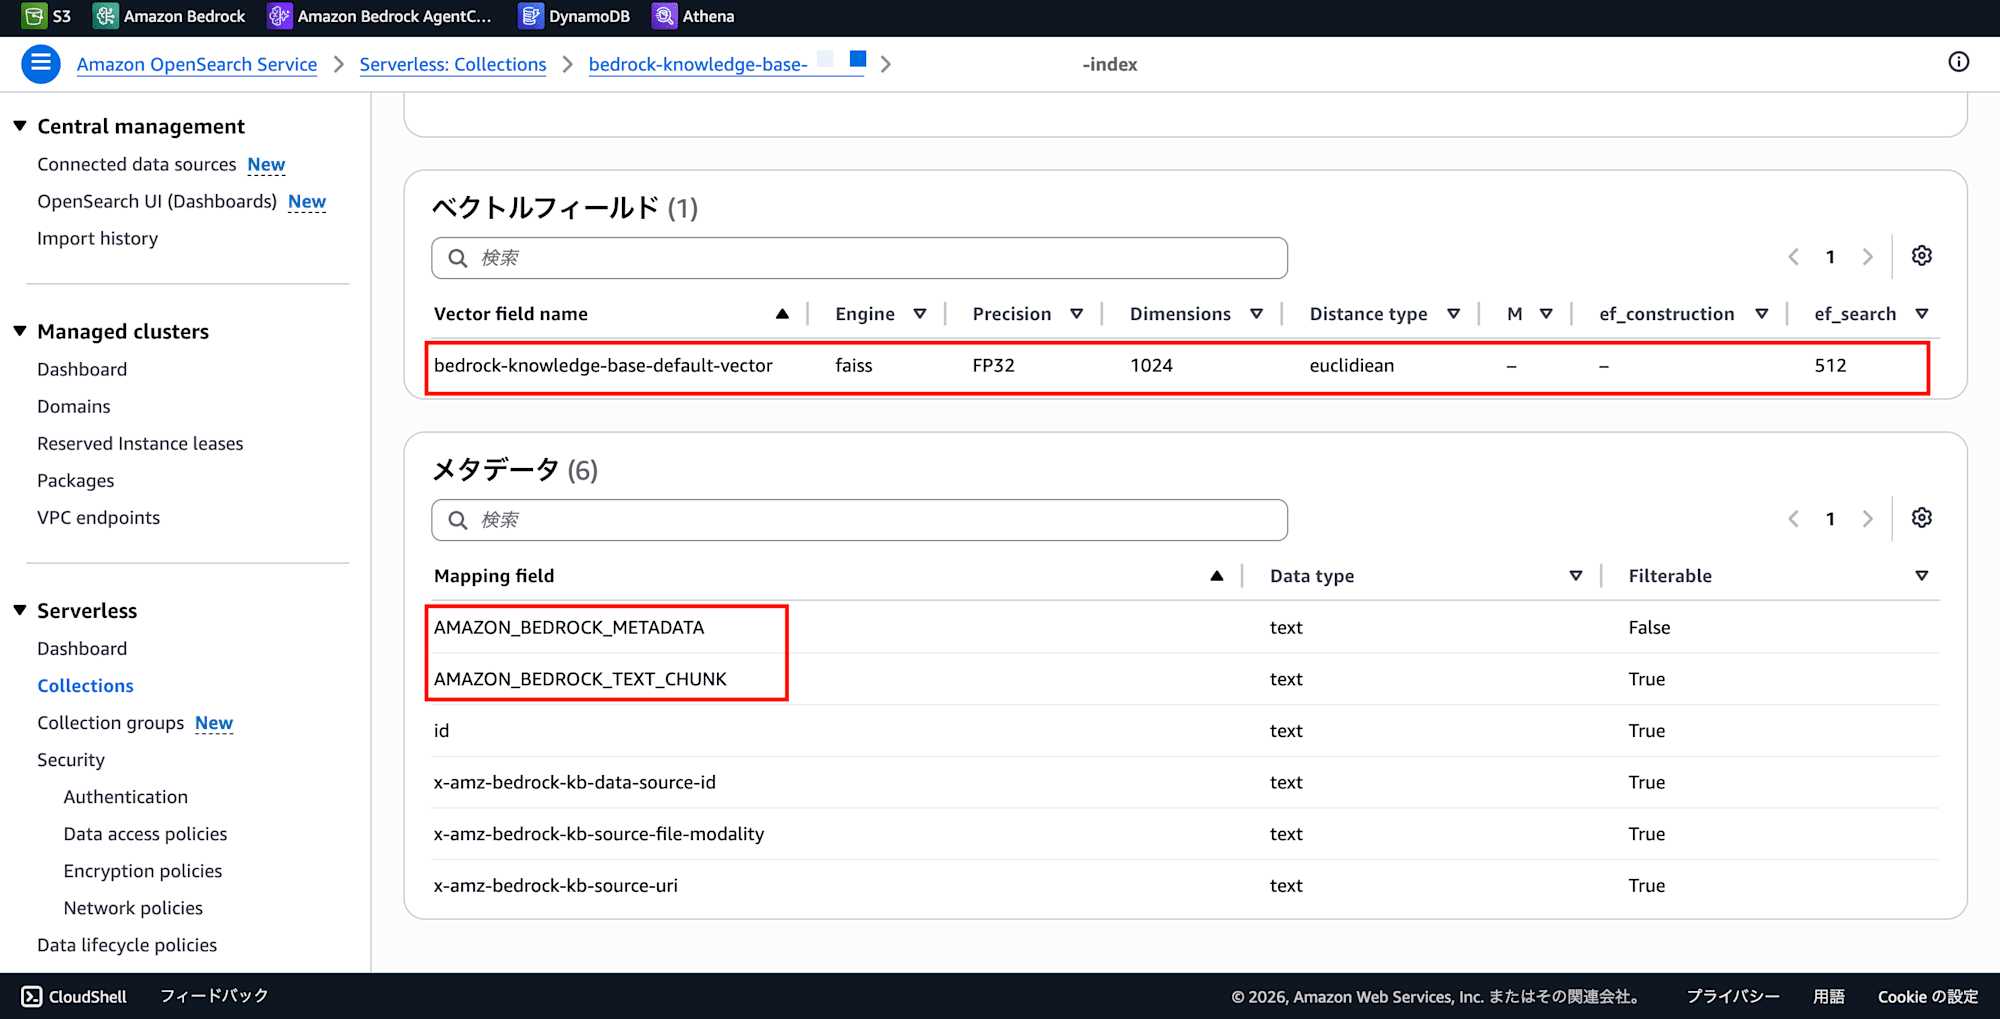Go to next page of metadata
2000x1019 pixels.
(x=1867, y=519)
